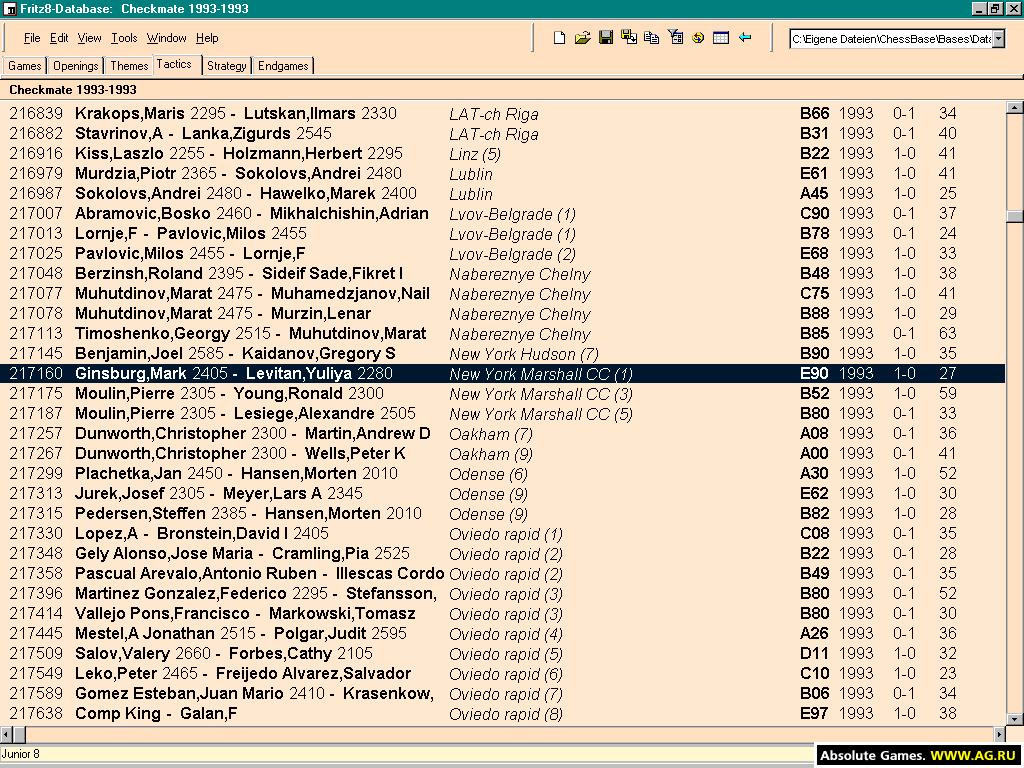Select game 217113 Timoshenko,Georgy vs Muhutdinov,Marat
This screenshot has height=768, width=1024.
503,334
